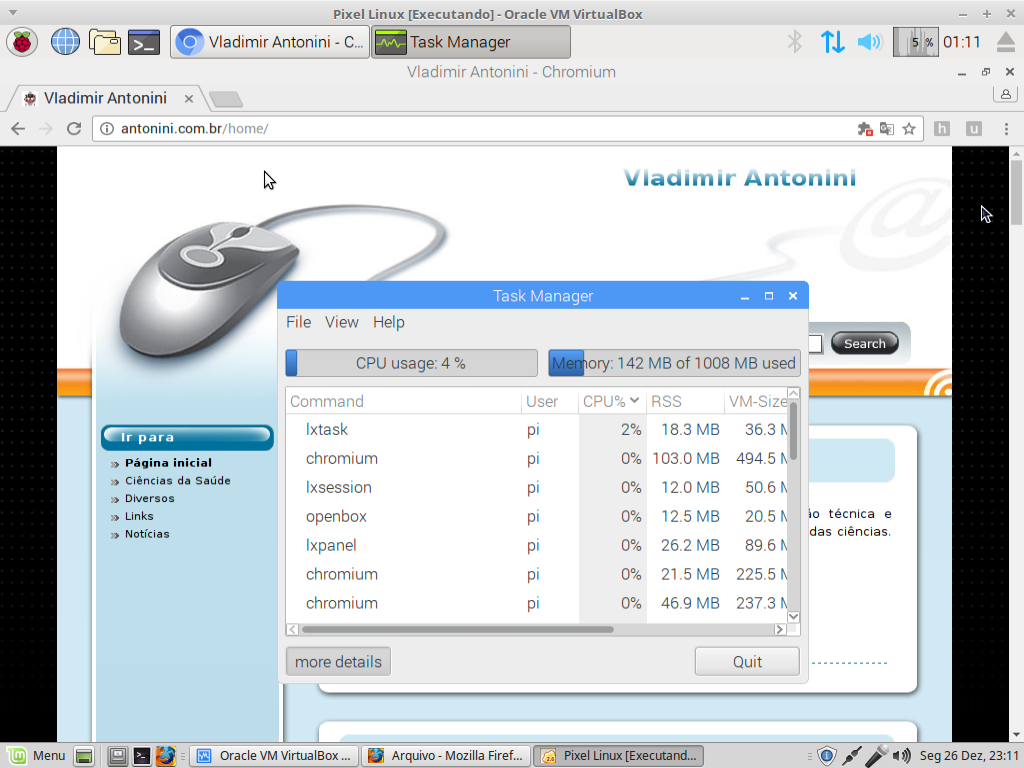The width and height of the screenshot is (1024, 768).
Task: Open the View menu in Task Manager
Action: [x=342, y=322]
